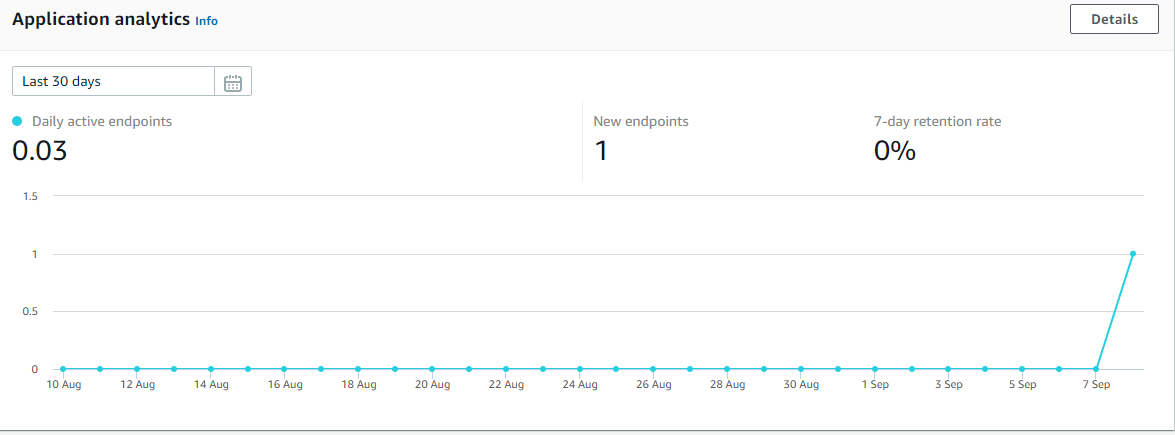Click the 10 Aug x-axis label
The height and width of the screenshot is (435, 1175).
coord(63,385)
